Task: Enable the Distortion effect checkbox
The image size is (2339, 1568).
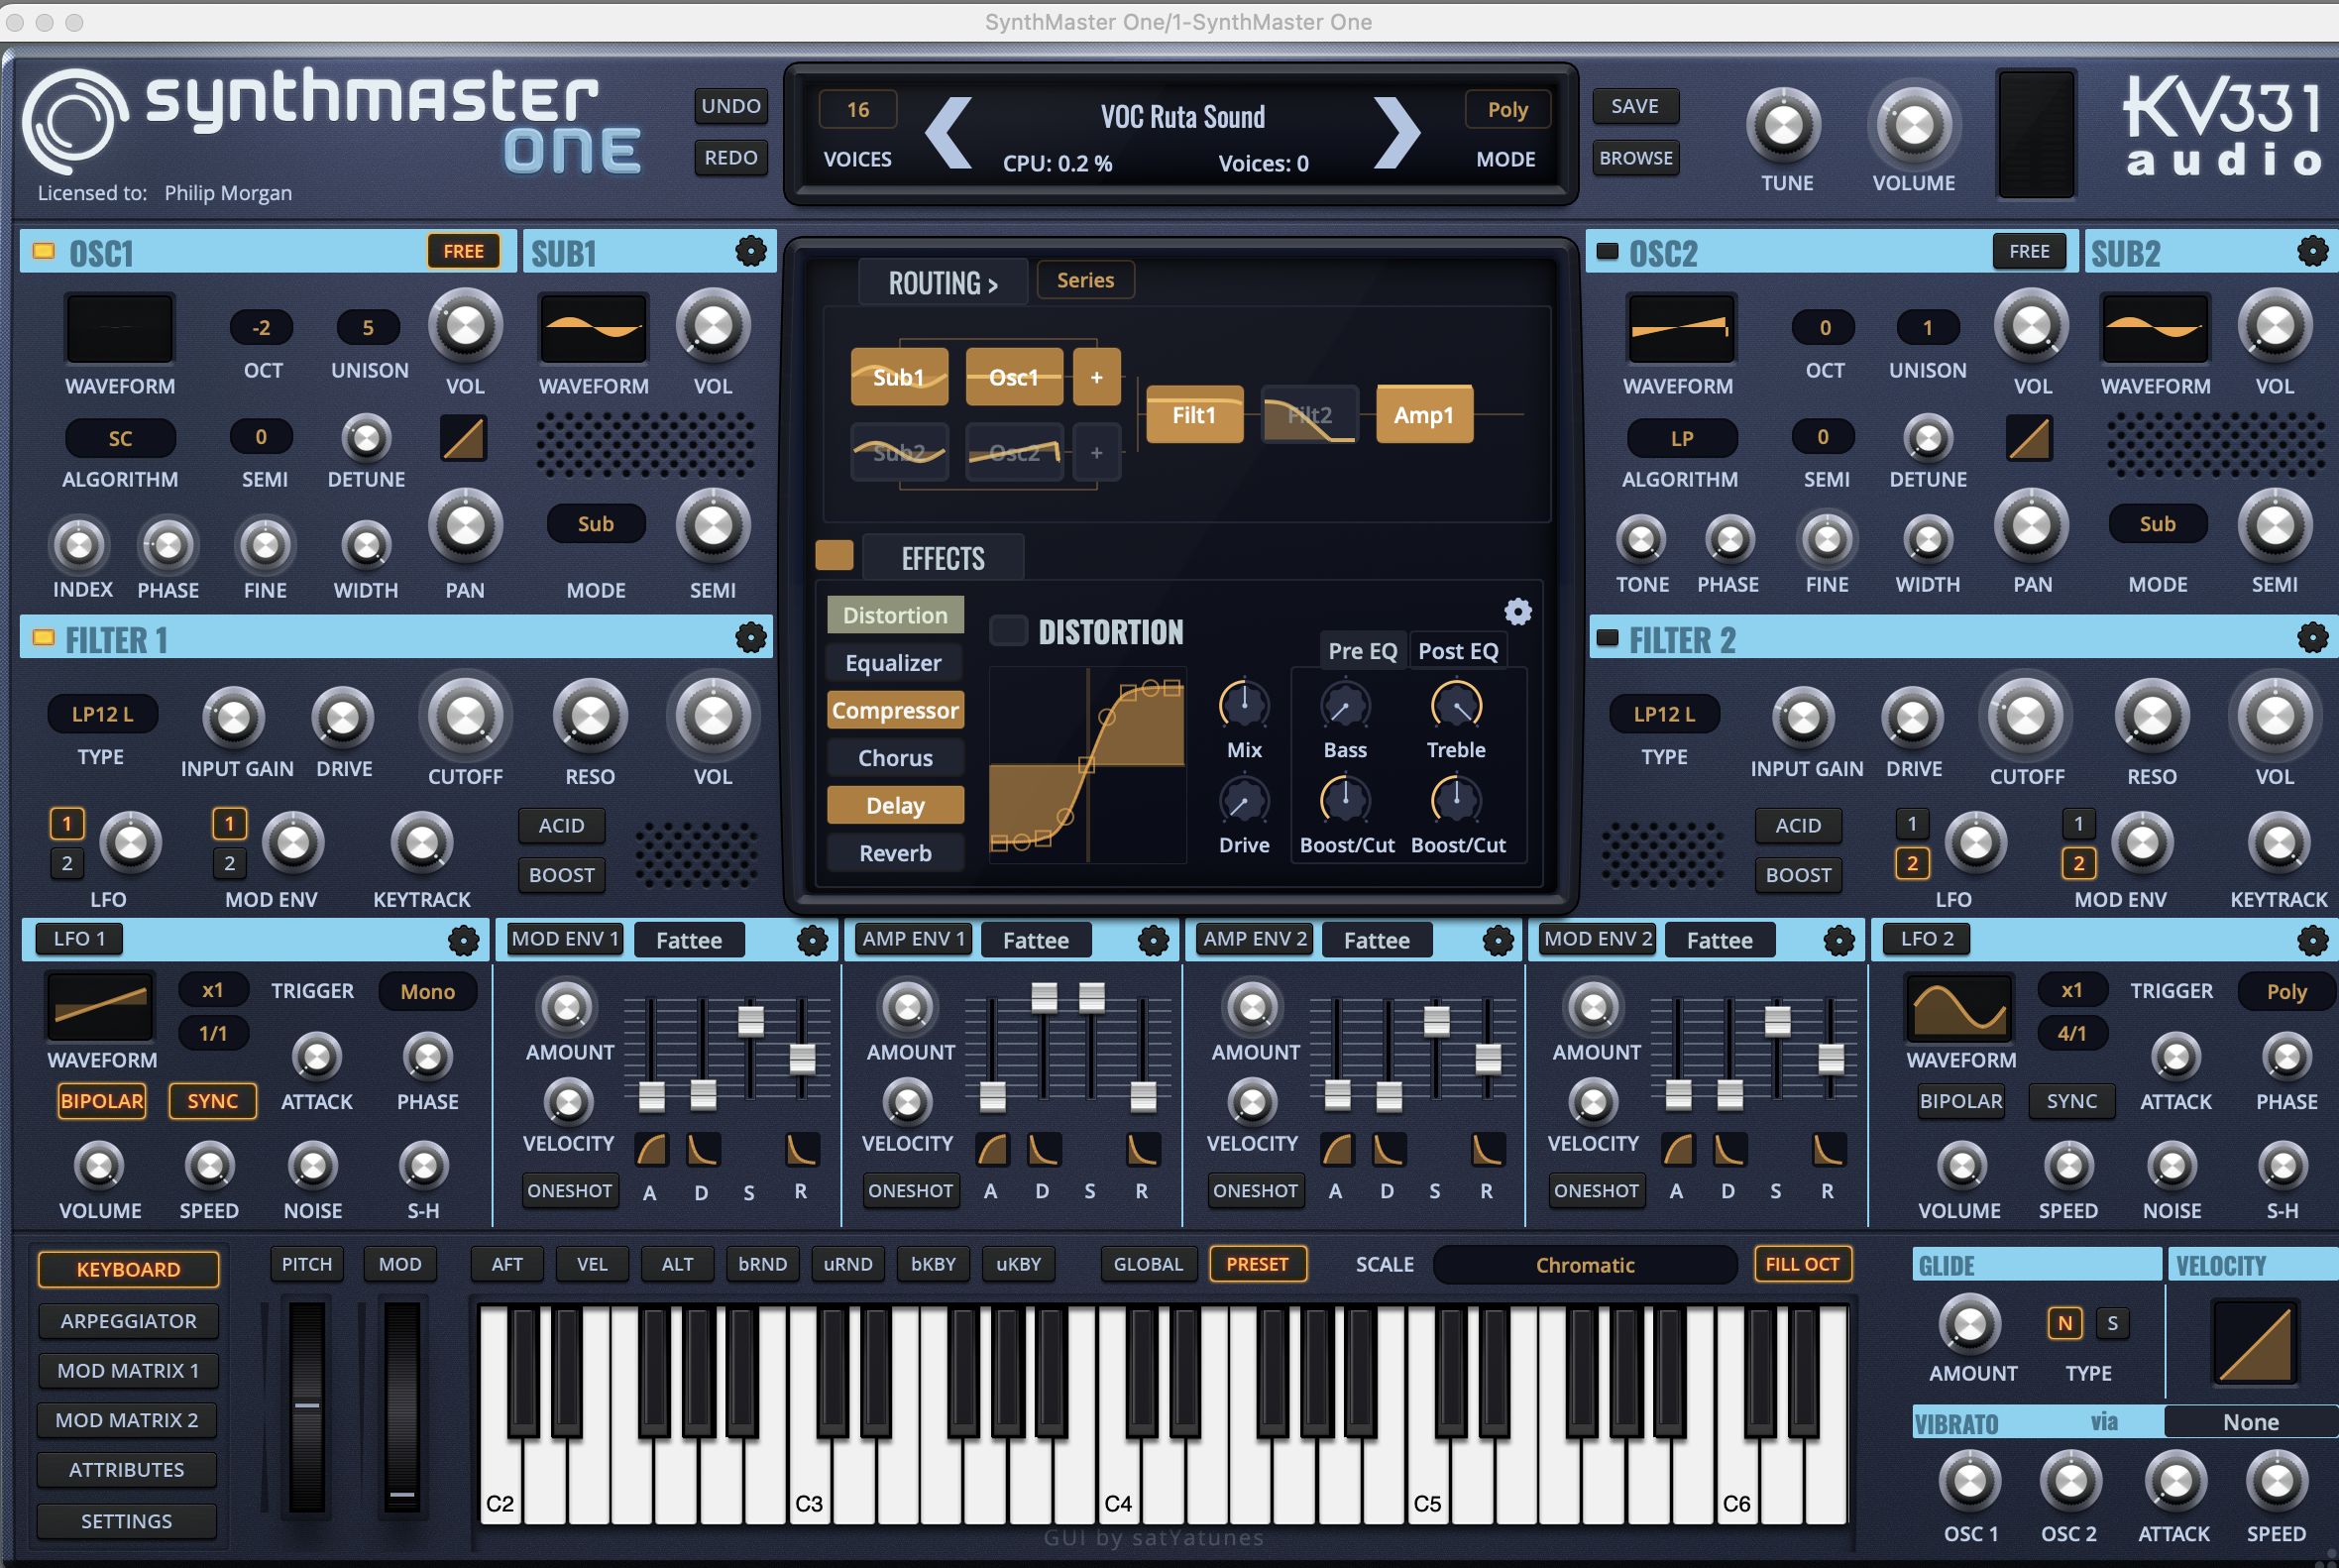Action: [1008, 631]
